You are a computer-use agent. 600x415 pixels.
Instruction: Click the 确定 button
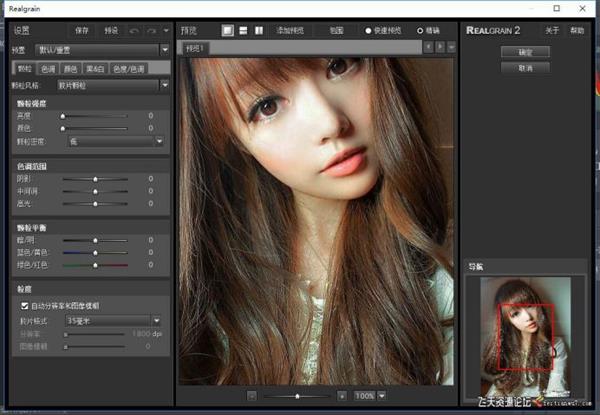pyautogui.click(x=526, y=51)
